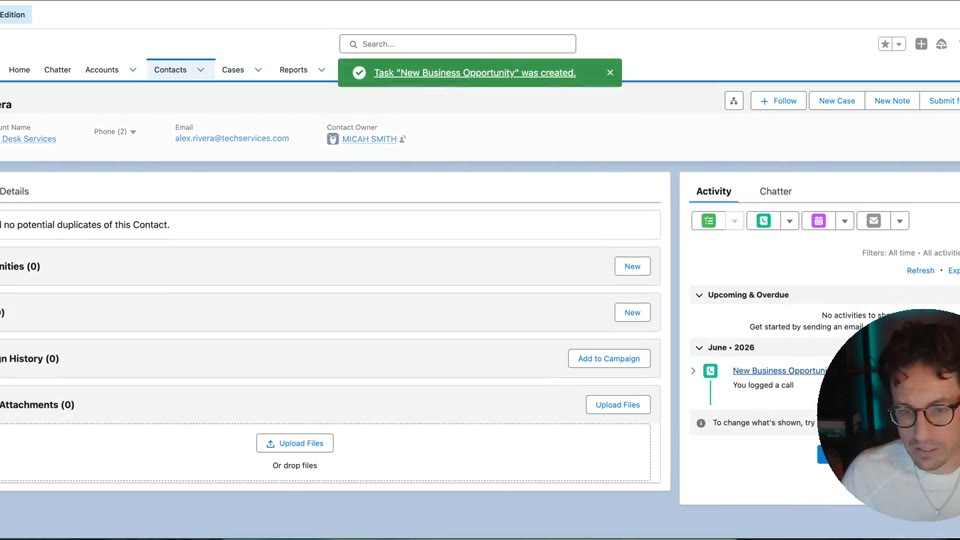Open New Business Opportunity activity link

click(x=779, y=370)
